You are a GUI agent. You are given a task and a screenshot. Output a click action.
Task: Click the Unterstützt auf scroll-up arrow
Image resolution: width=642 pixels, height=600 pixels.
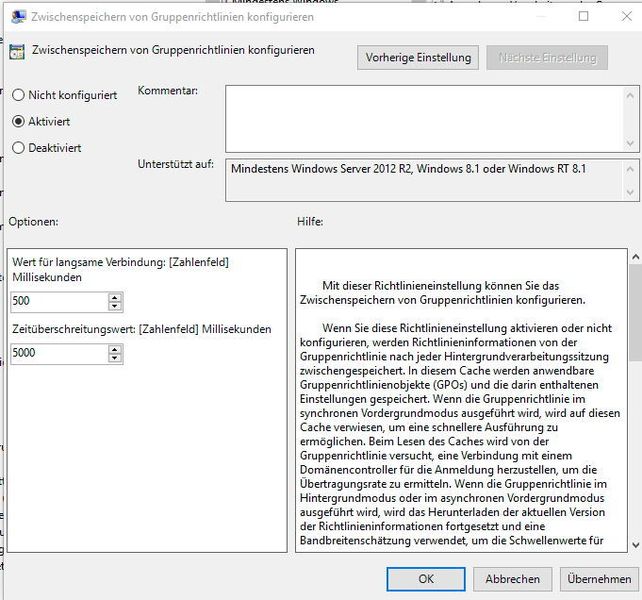coord(630,169)
